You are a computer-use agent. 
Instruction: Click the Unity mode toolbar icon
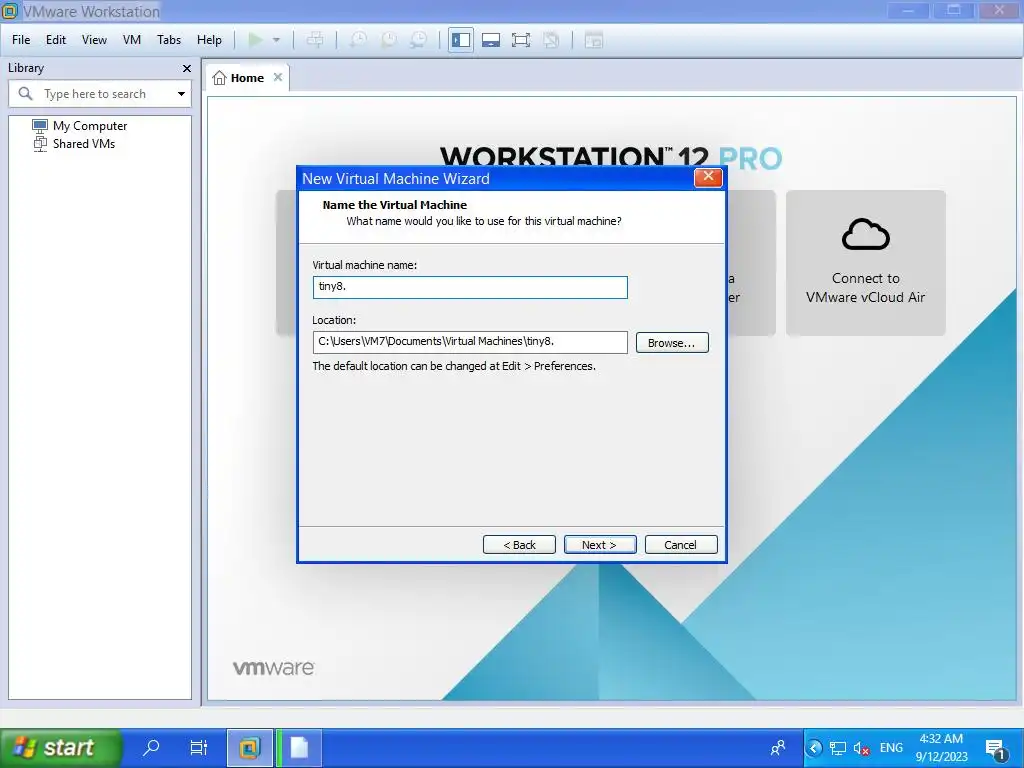[551, 40]
